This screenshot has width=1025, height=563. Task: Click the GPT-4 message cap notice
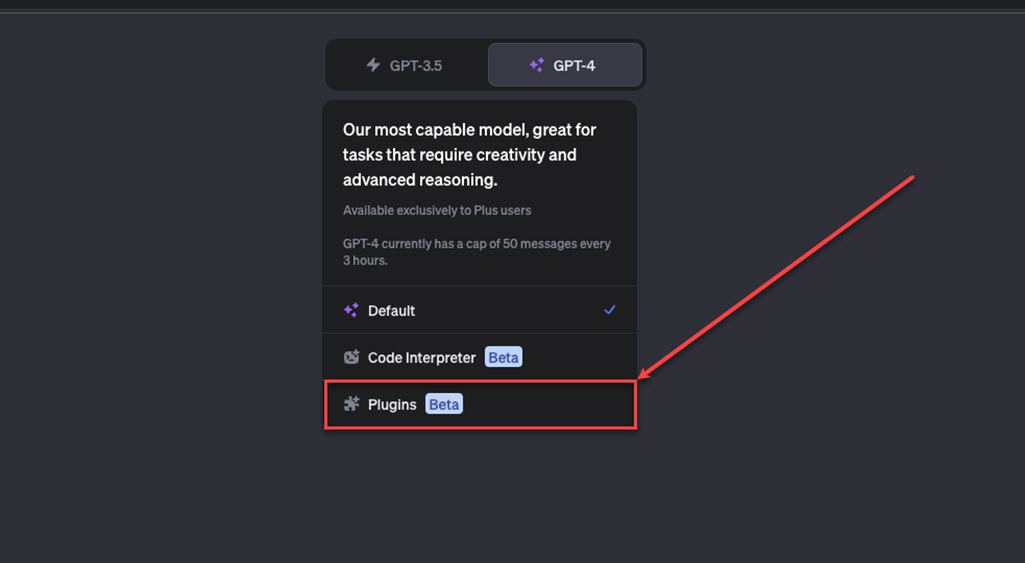point(477,252)
